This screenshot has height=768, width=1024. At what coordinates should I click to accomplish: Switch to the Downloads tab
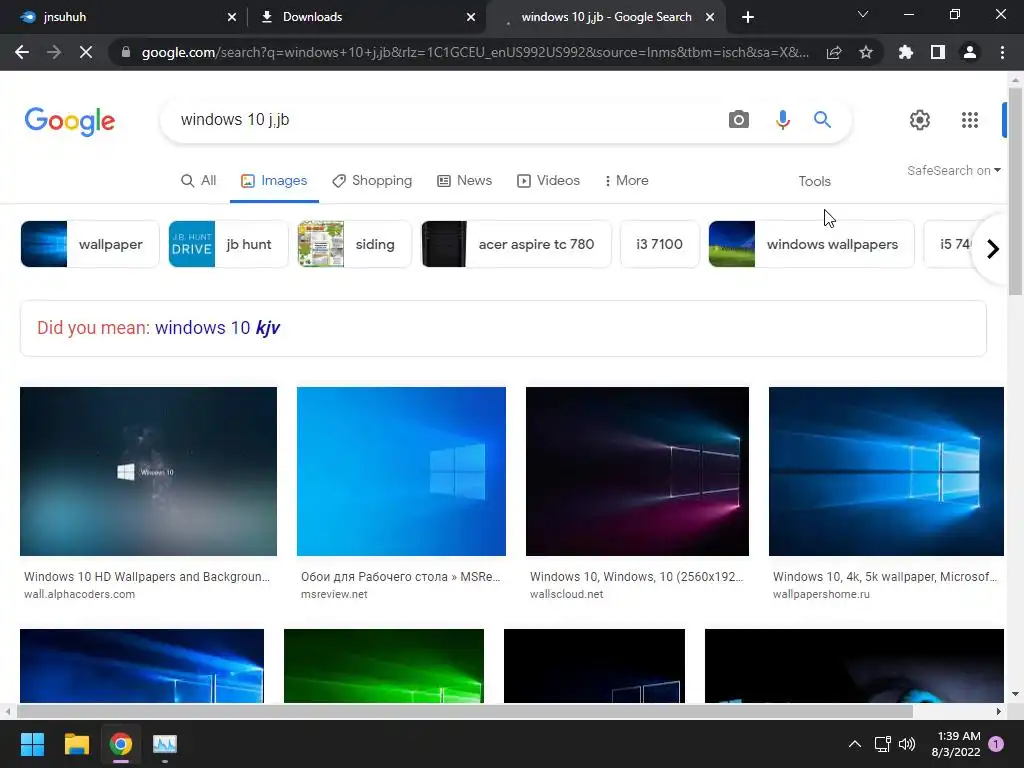tap(366, 17)
